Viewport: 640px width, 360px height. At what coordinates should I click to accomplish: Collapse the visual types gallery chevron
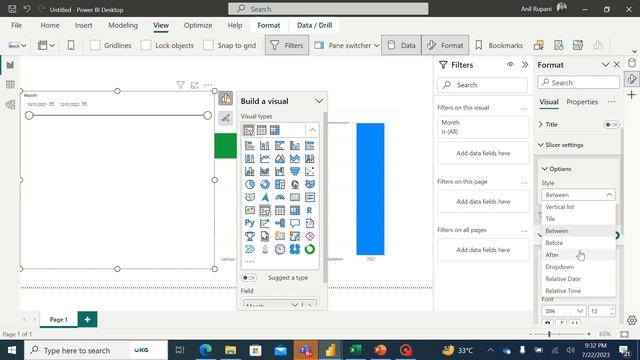(312, 130)
